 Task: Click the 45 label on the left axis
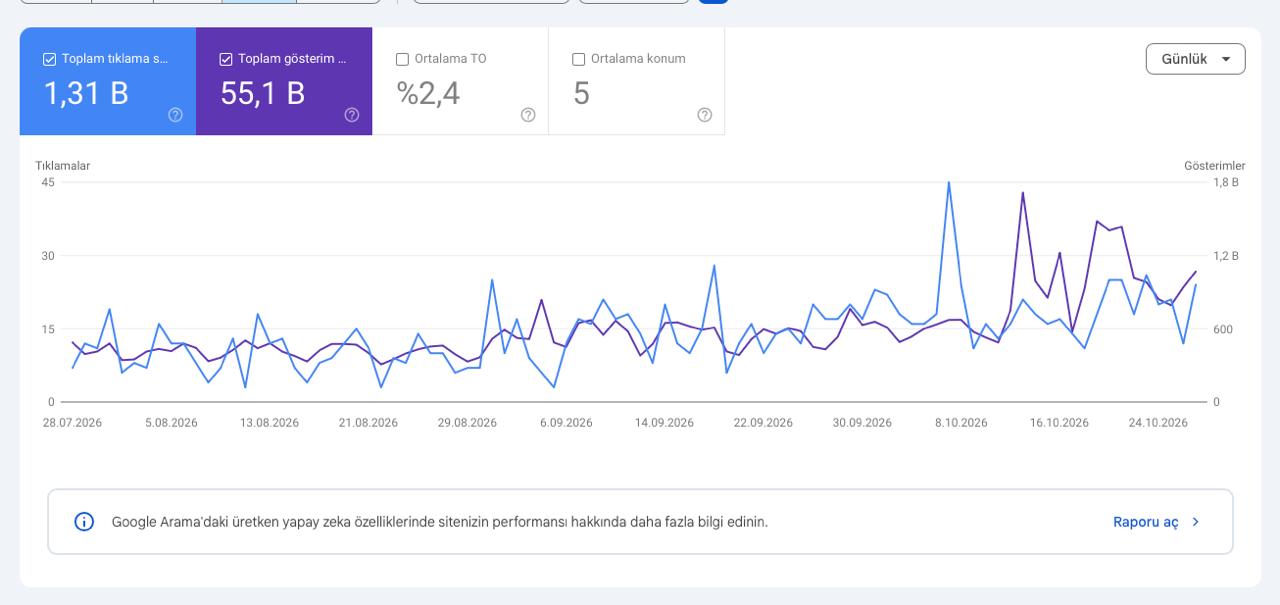tap(48, 182)
